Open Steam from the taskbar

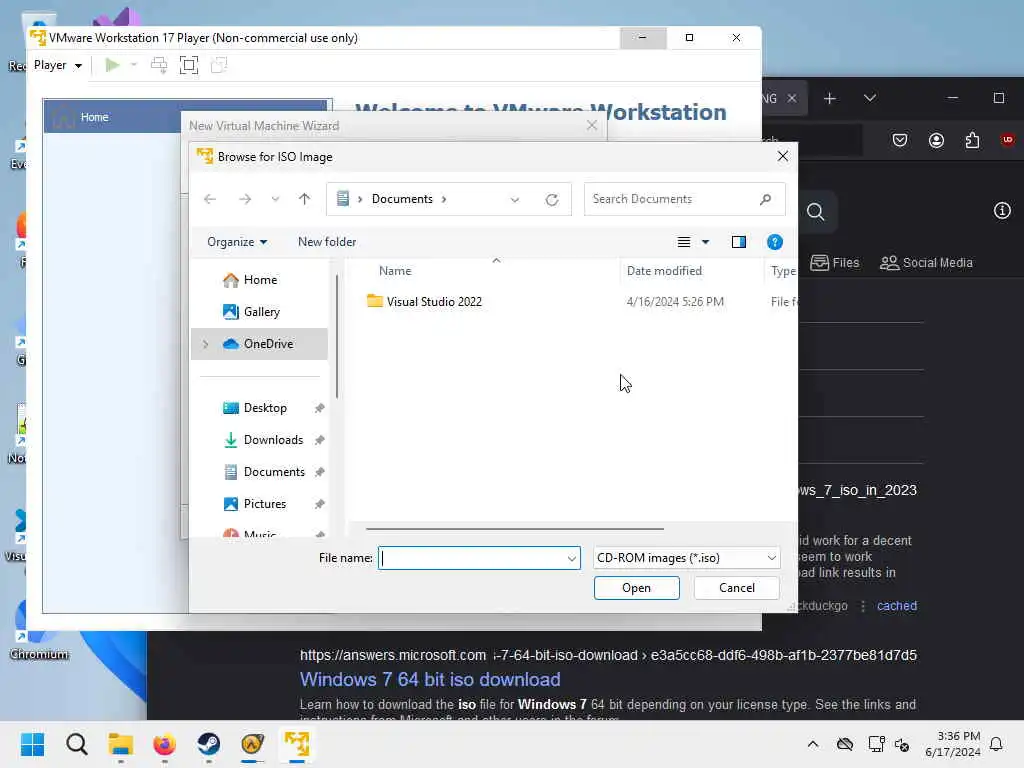[209, 744]
